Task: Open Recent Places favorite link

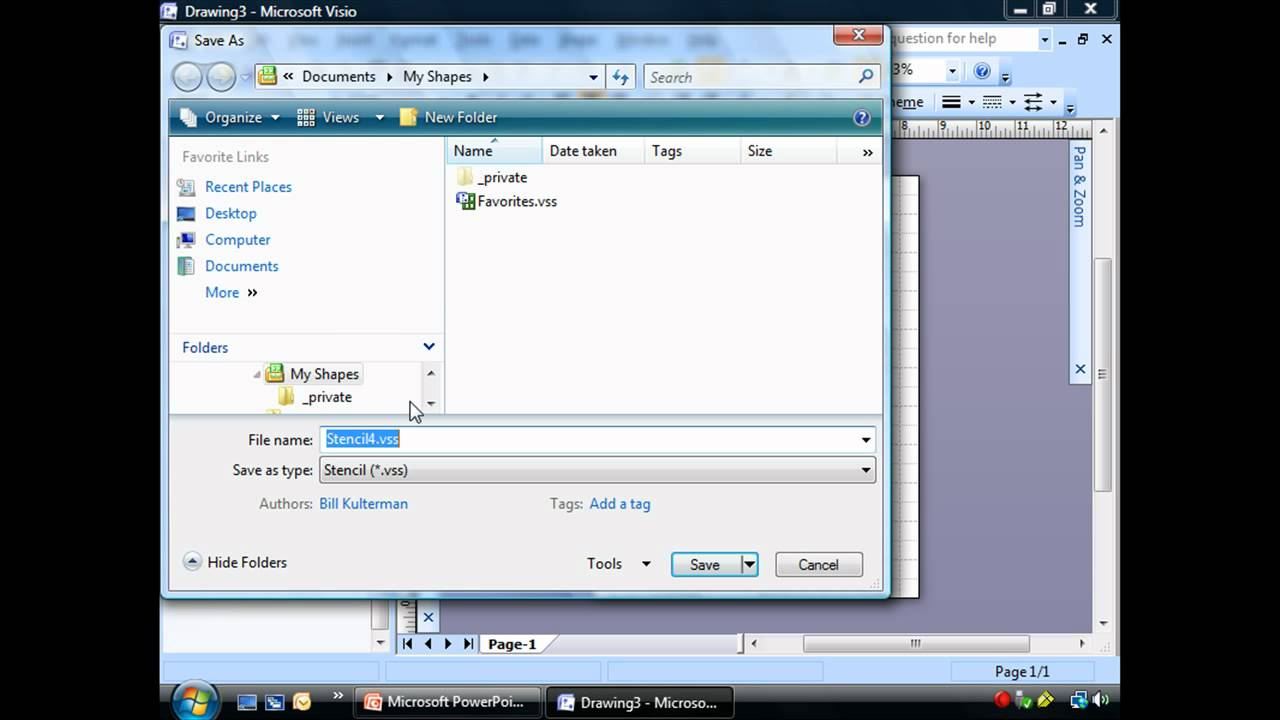Action: pos(248,187)
